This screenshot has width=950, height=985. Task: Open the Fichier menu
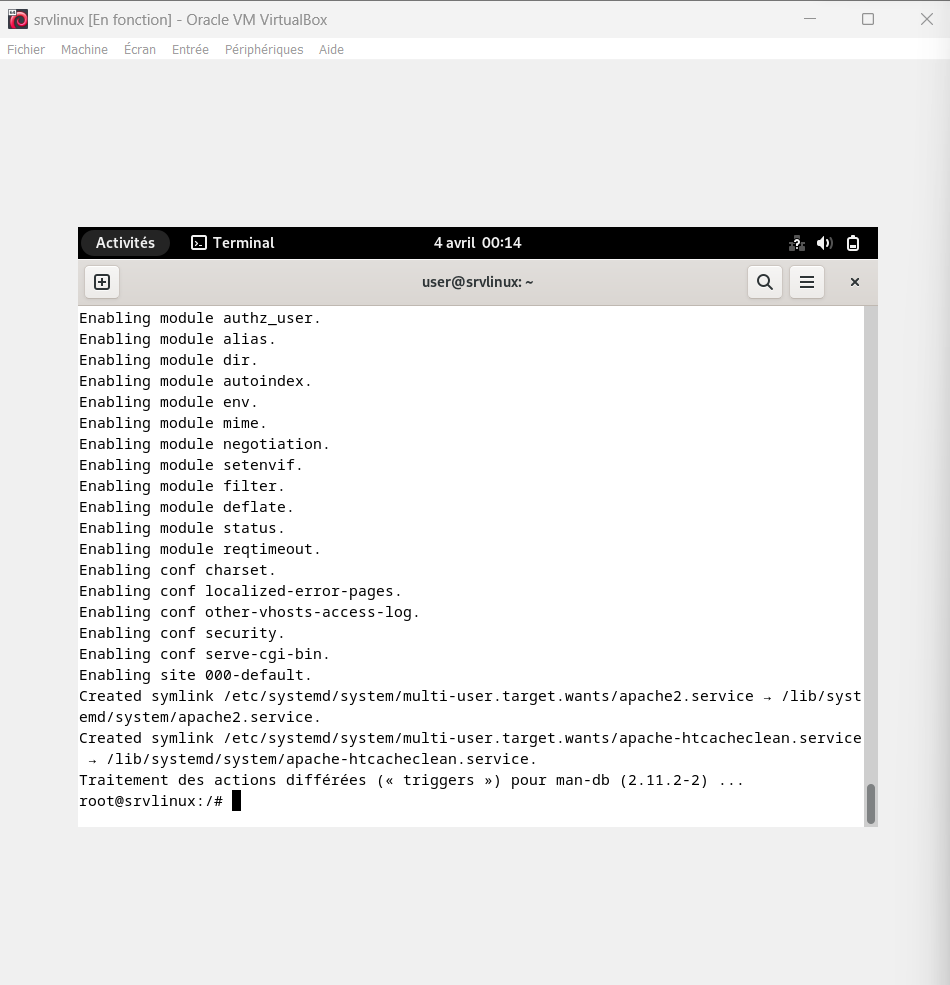click(26, 49)
